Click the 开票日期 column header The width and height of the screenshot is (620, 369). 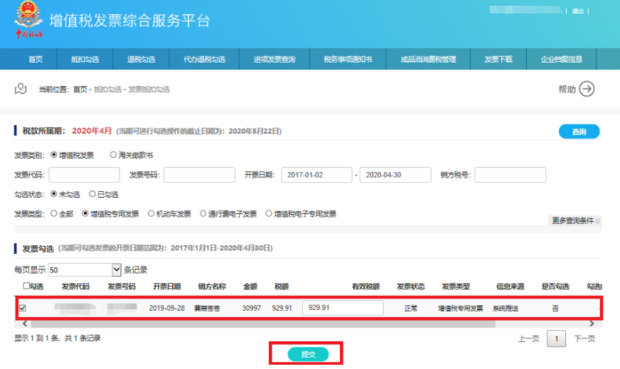tap(167, 286)
